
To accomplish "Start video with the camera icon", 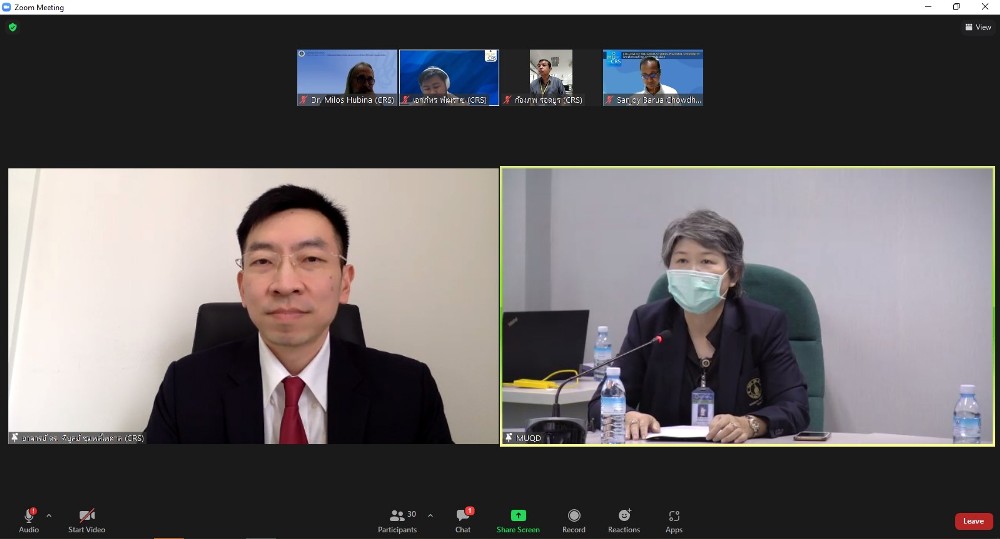I will coord(86,516).
